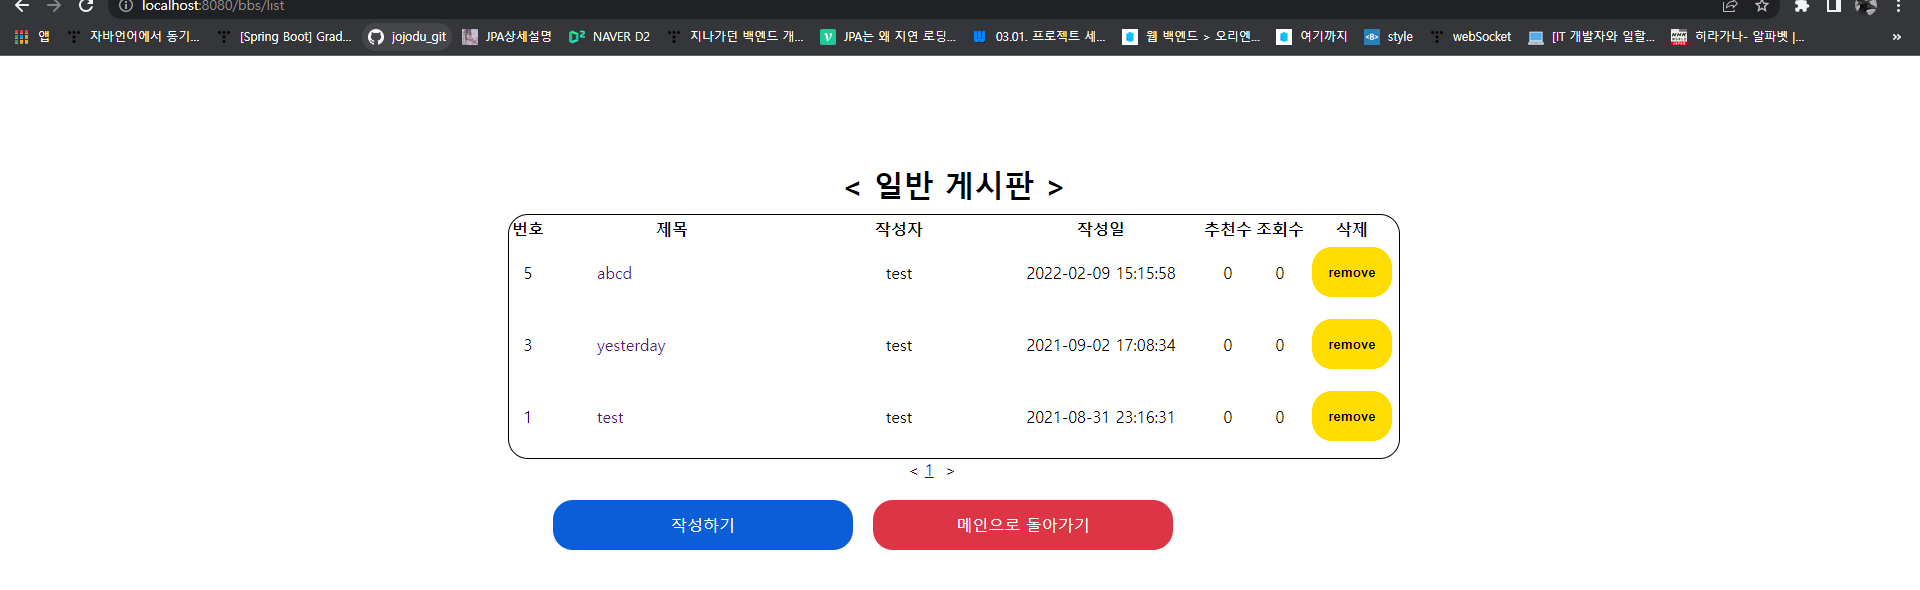Remove the yesterday post
This screenshot has width=1920, height=590.
coord(1352,344)
